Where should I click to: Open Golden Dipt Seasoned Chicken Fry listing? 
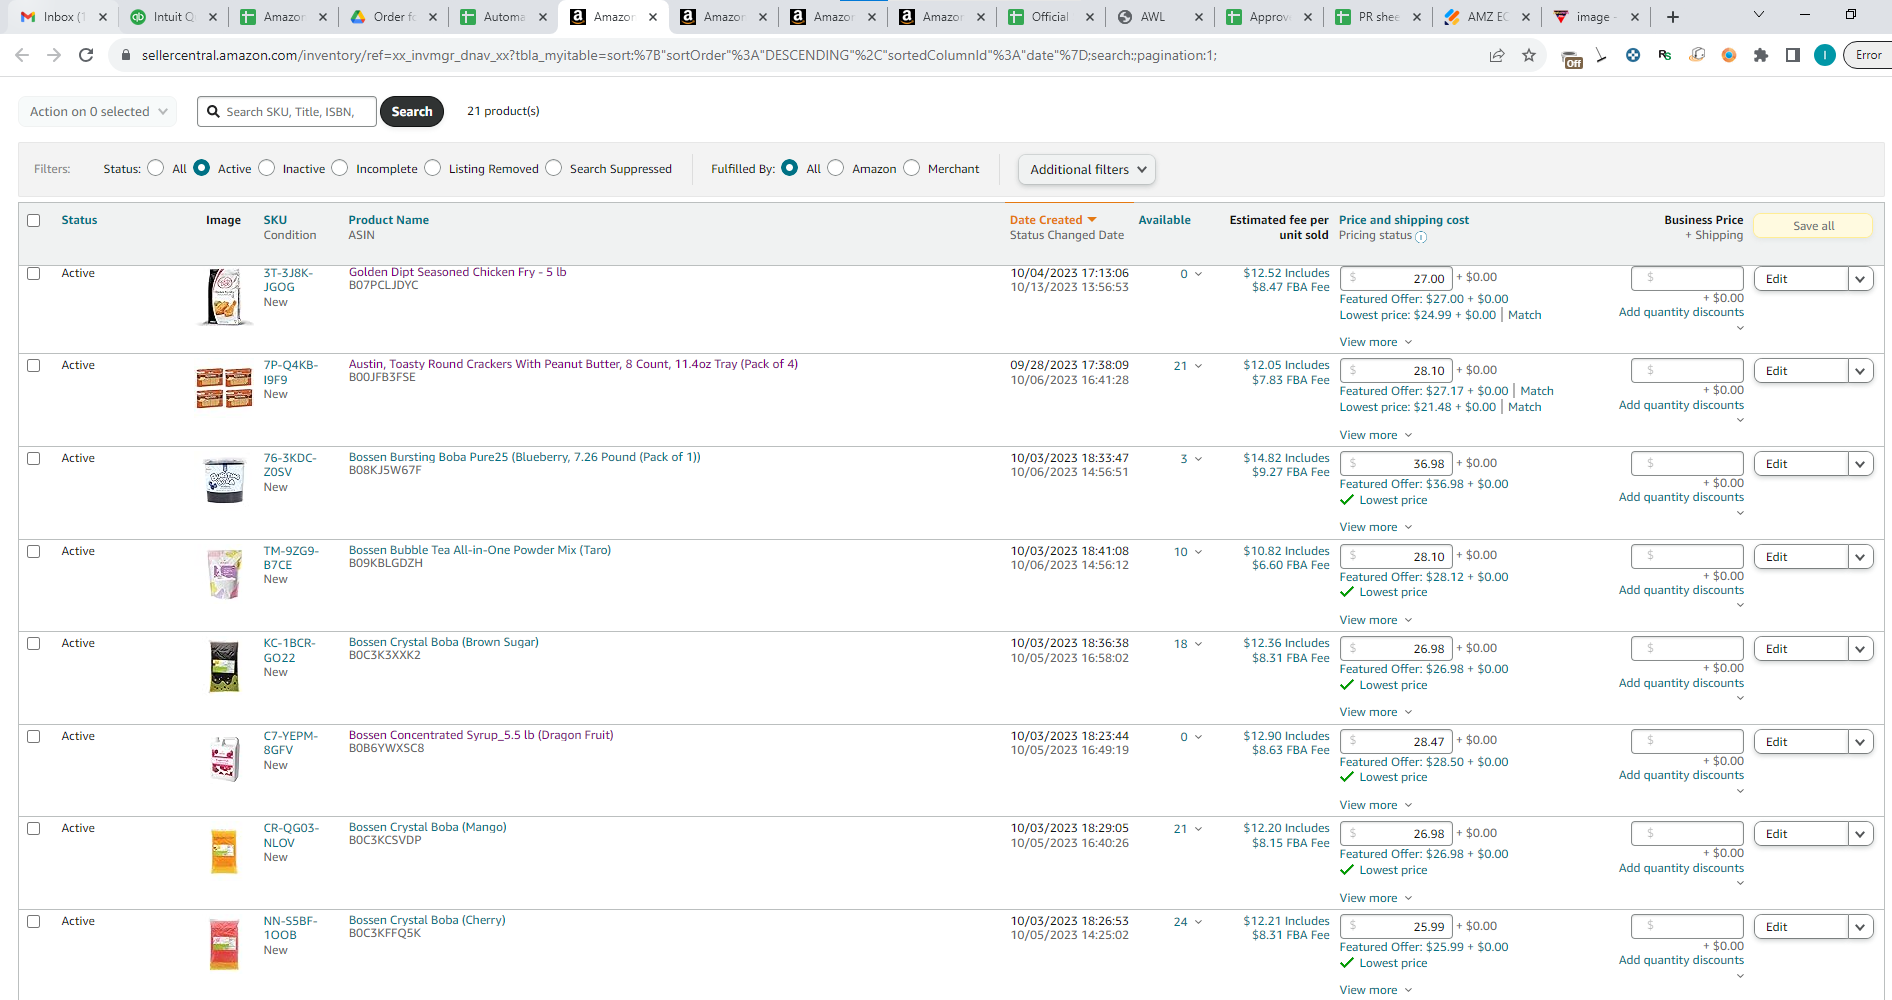(457, 272)
